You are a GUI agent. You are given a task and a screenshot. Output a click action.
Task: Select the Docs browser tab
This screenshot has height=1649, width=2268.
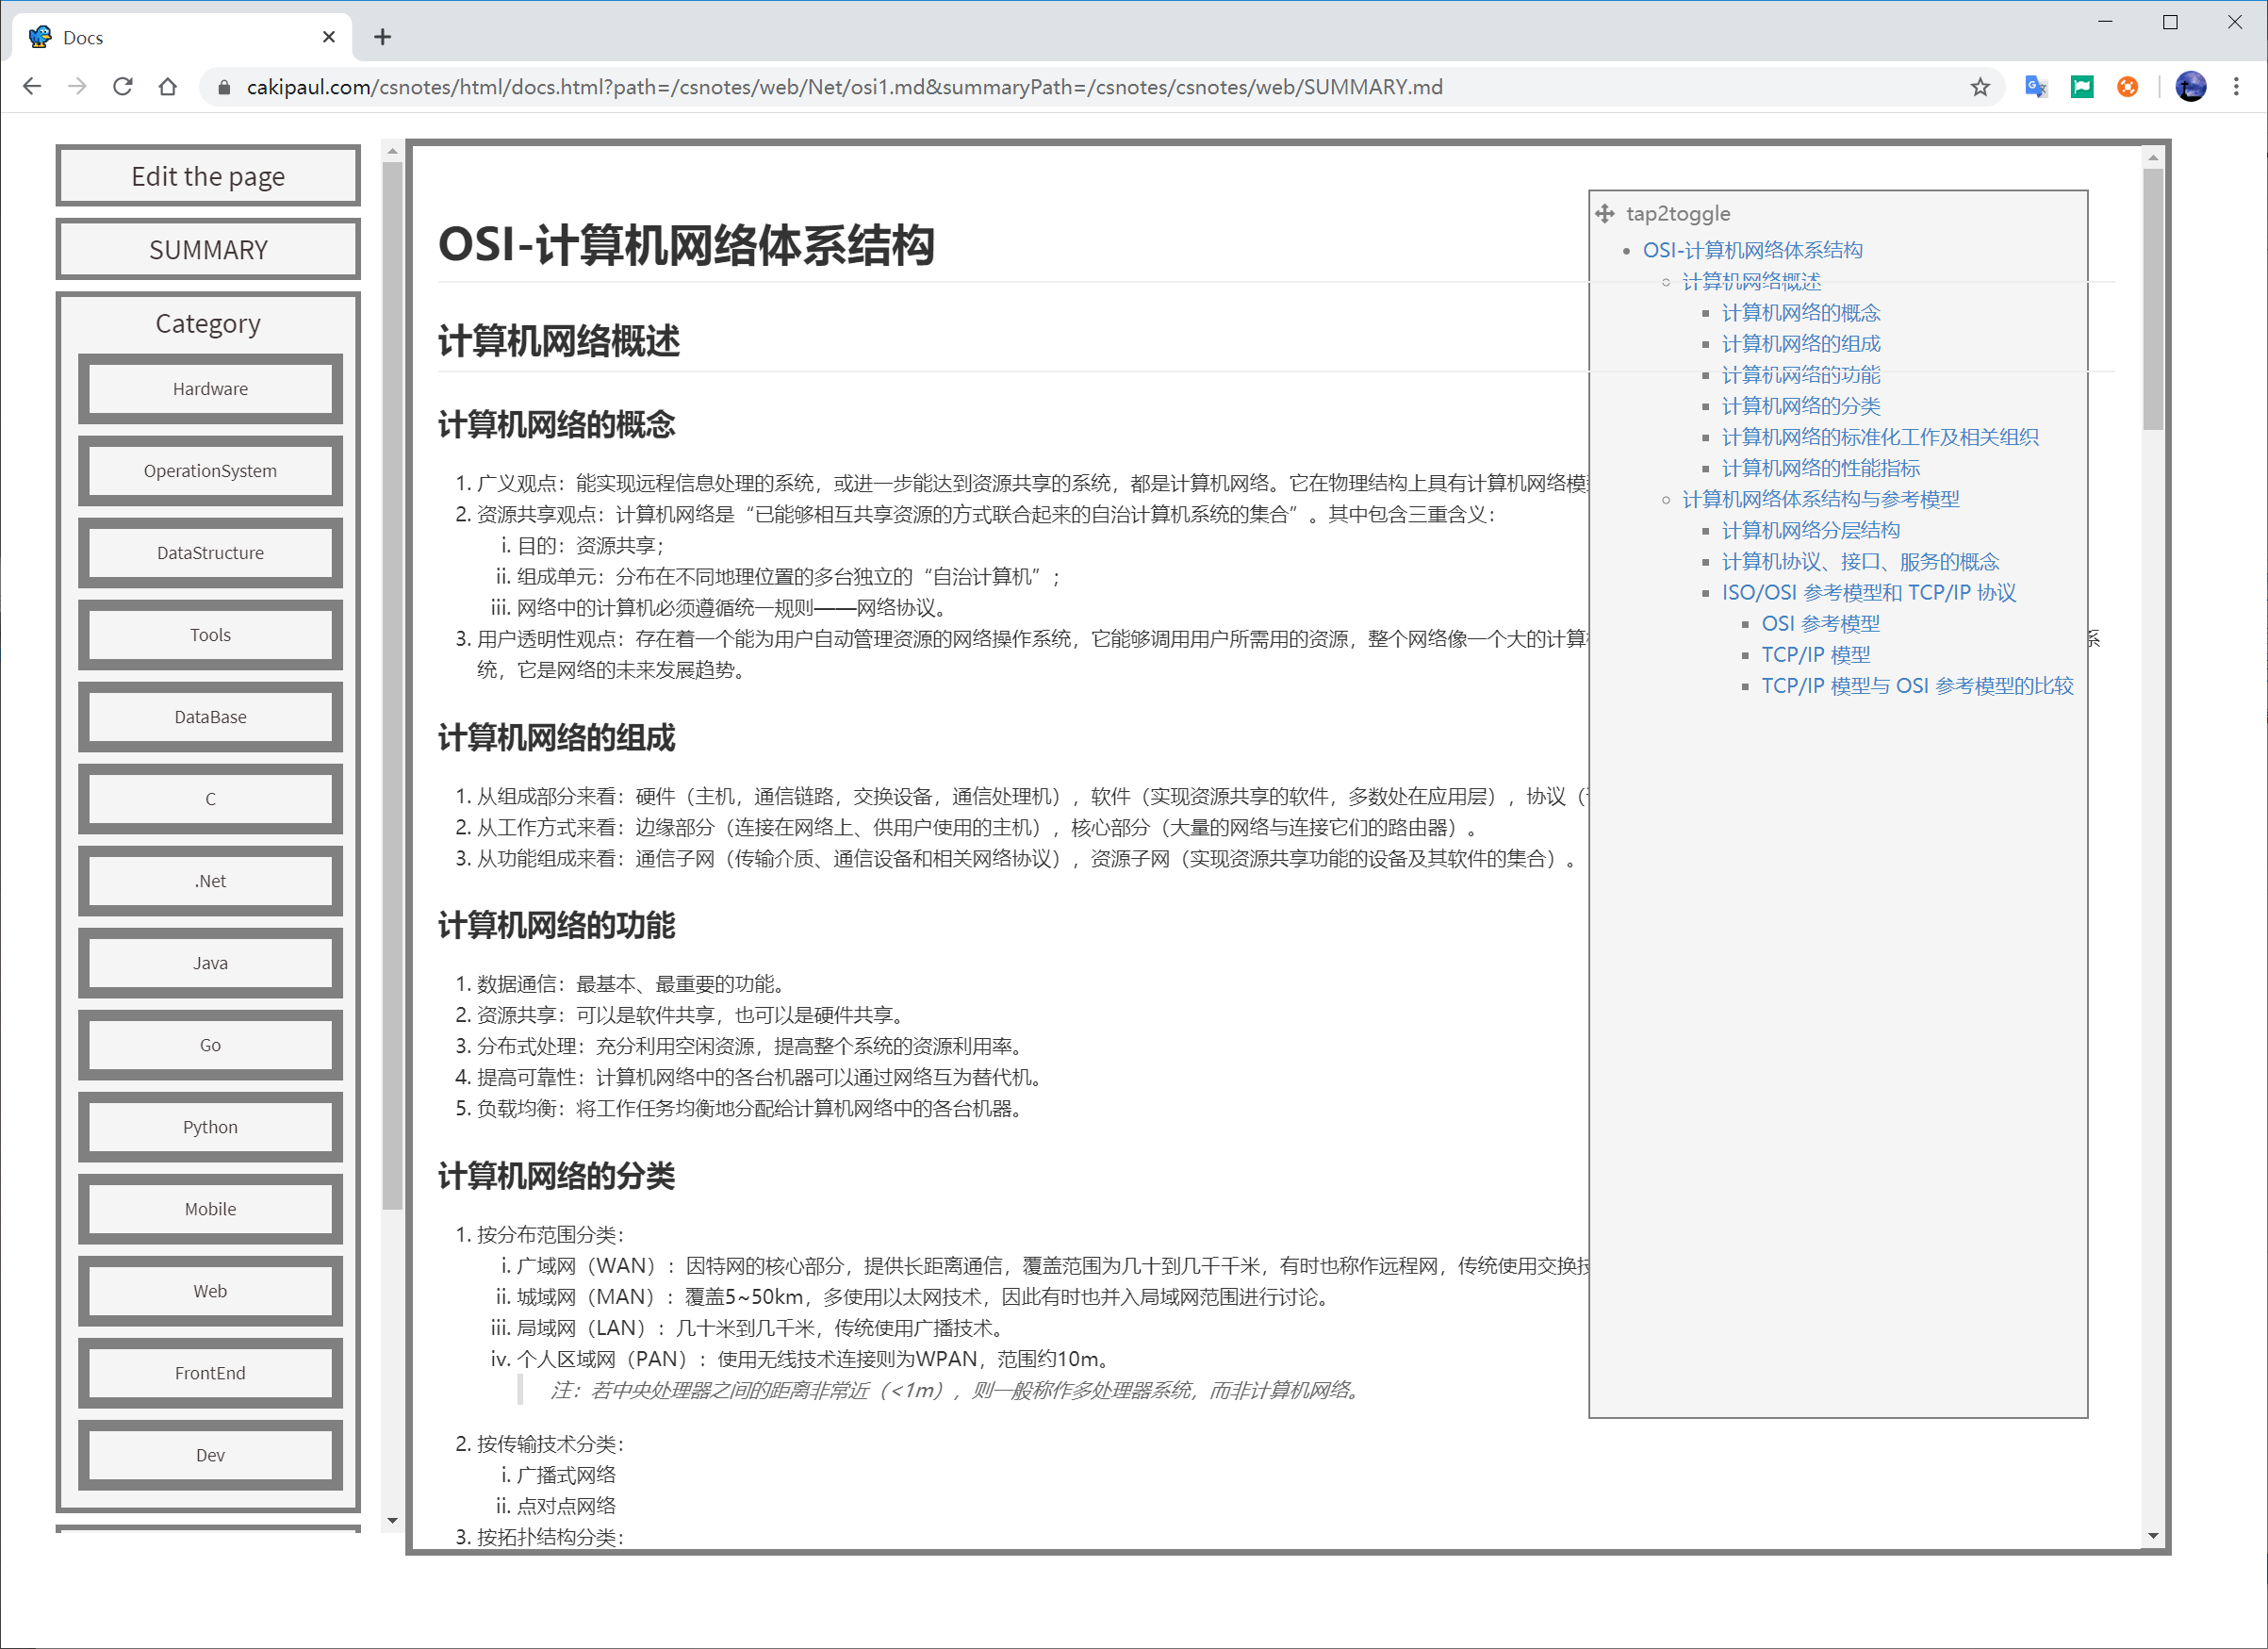(182, 37)
